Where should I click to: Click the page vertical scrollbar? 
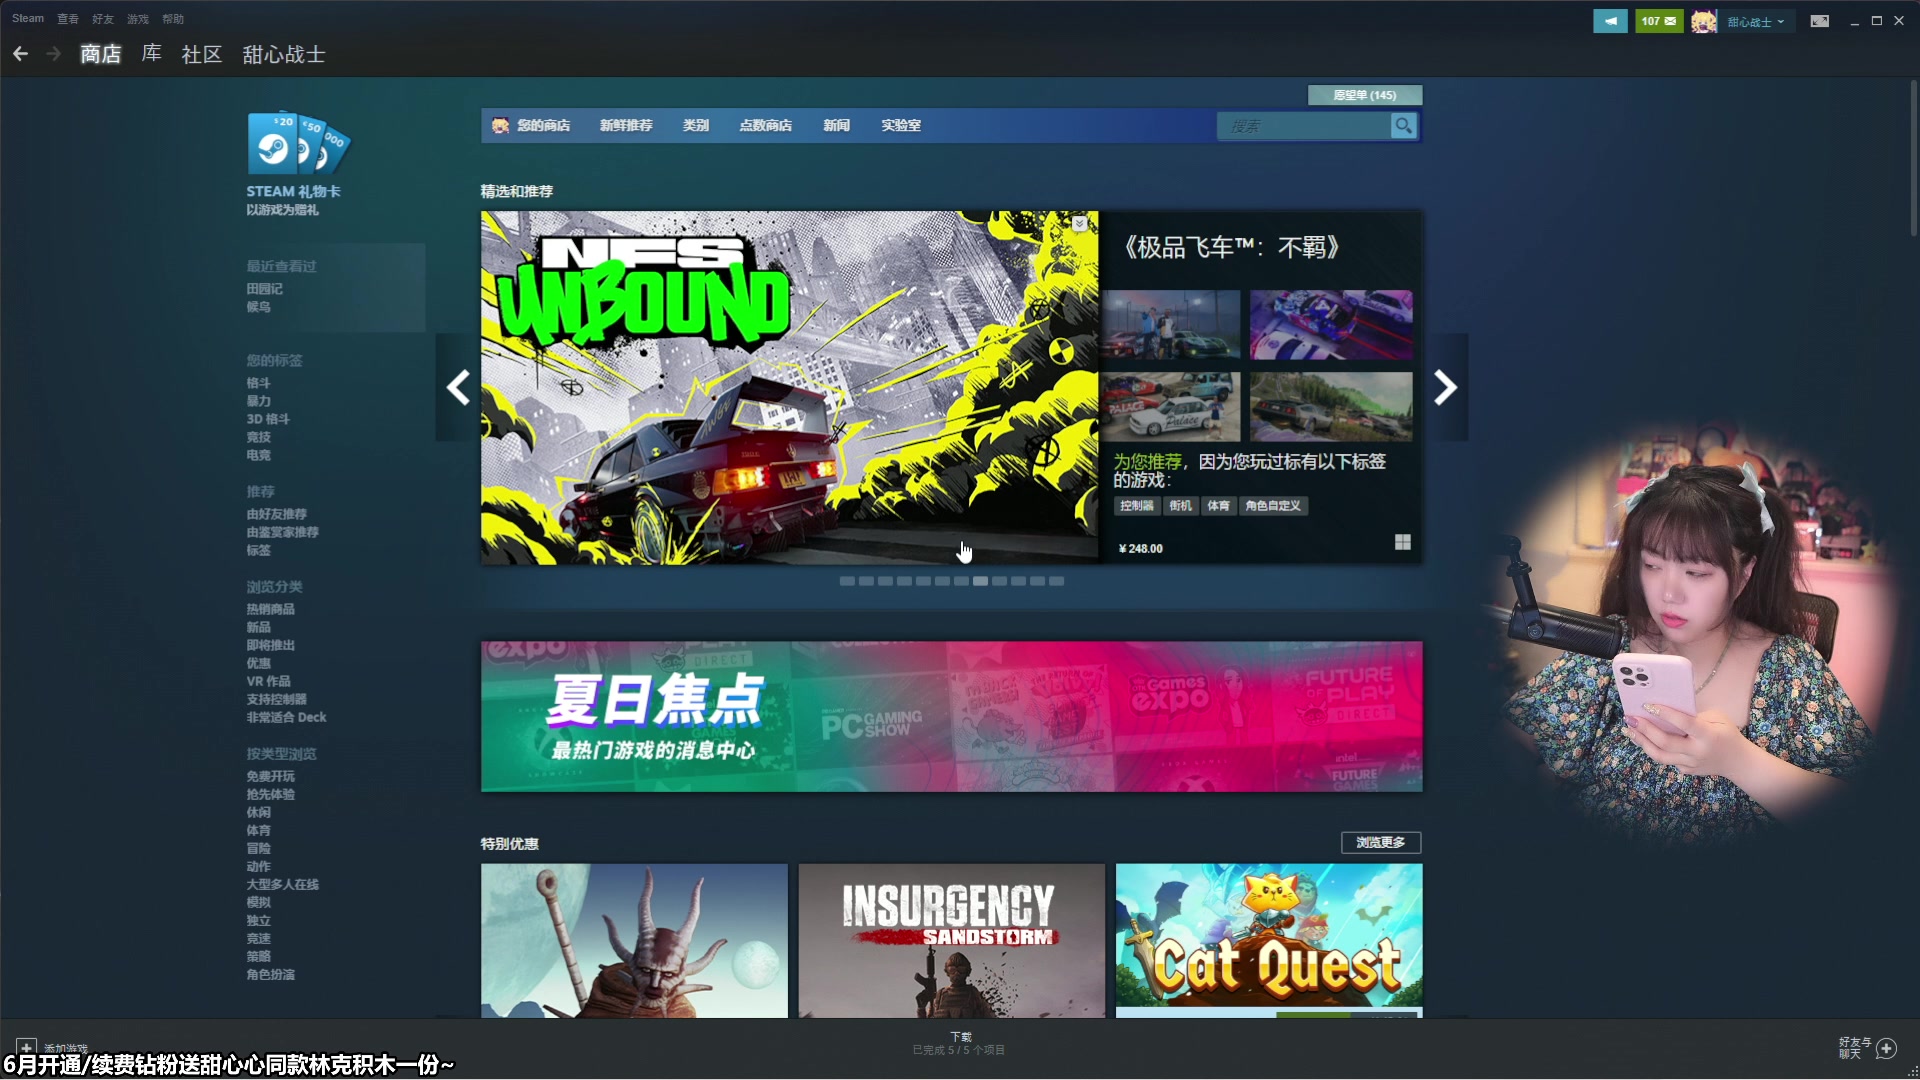pos(1913,160)
